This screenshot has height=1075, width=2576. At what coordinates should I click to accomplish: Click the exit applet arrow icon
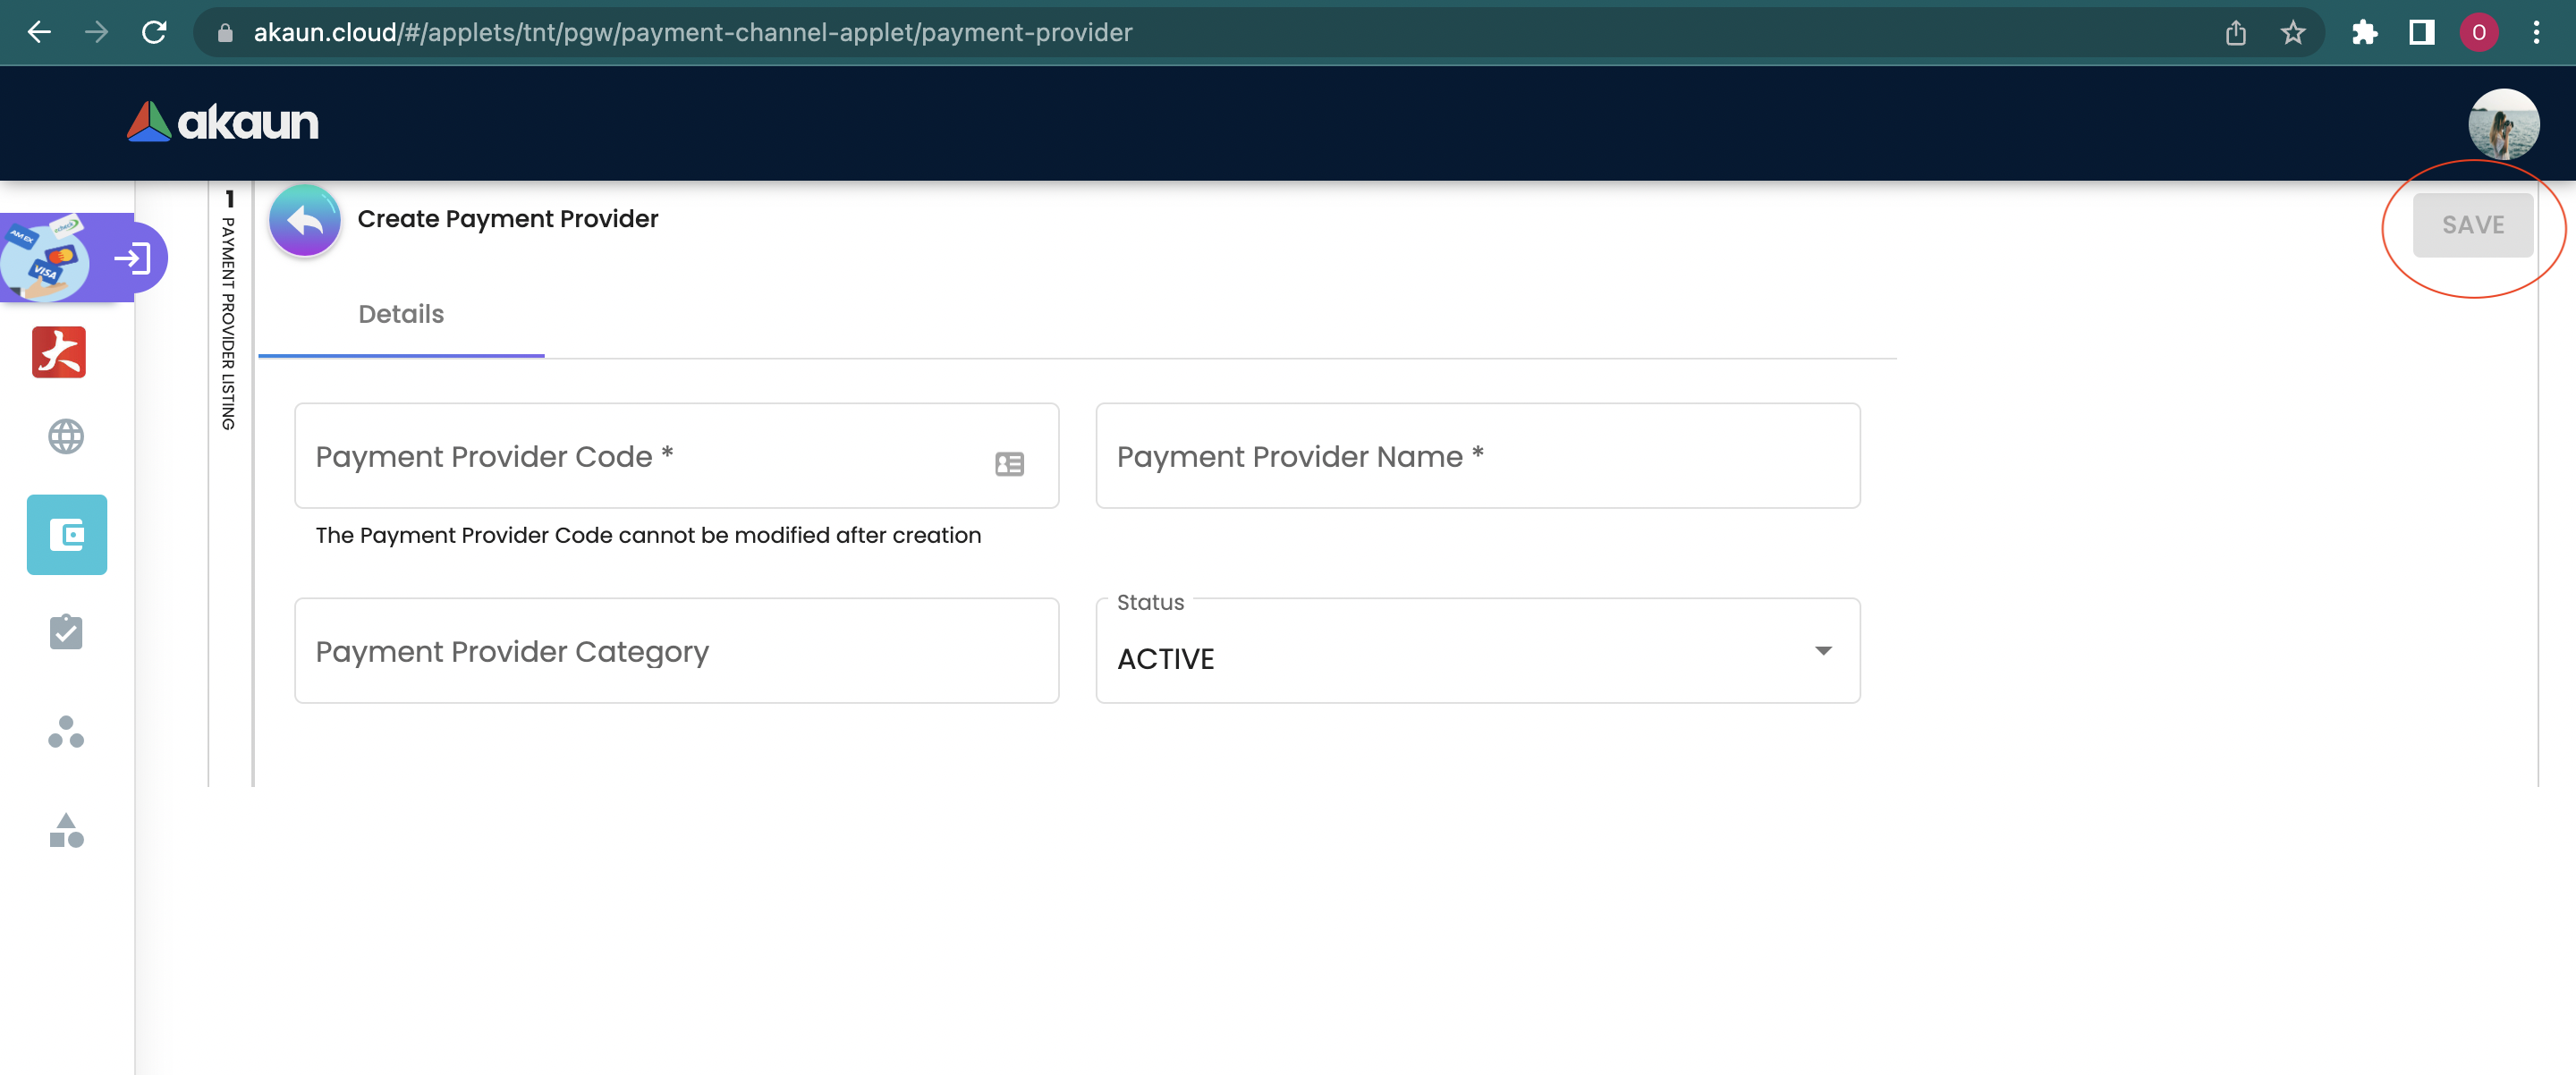pyautogui.click(x=132, y=259)
